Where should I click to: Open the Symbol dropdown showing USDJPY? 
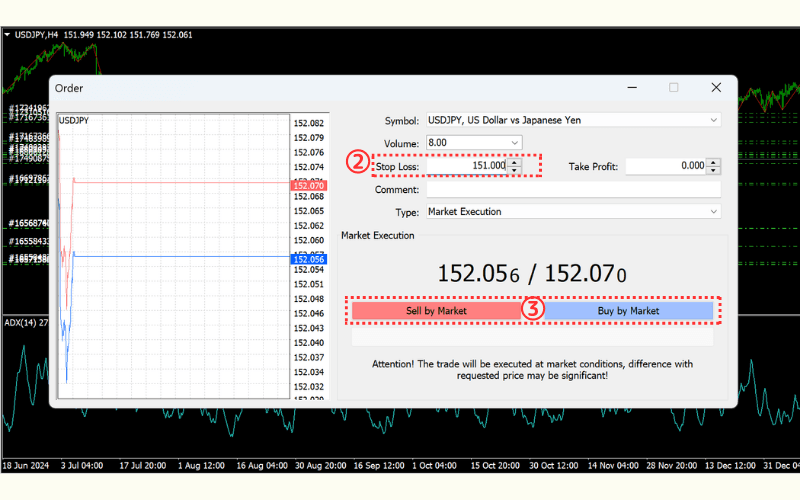point(572,120)
